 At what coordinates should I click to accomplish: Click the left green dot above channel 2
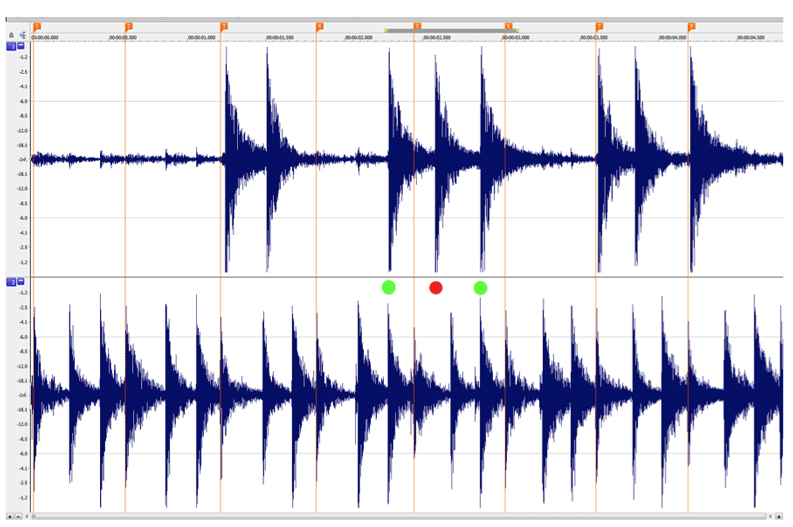[x=388, y=288]
